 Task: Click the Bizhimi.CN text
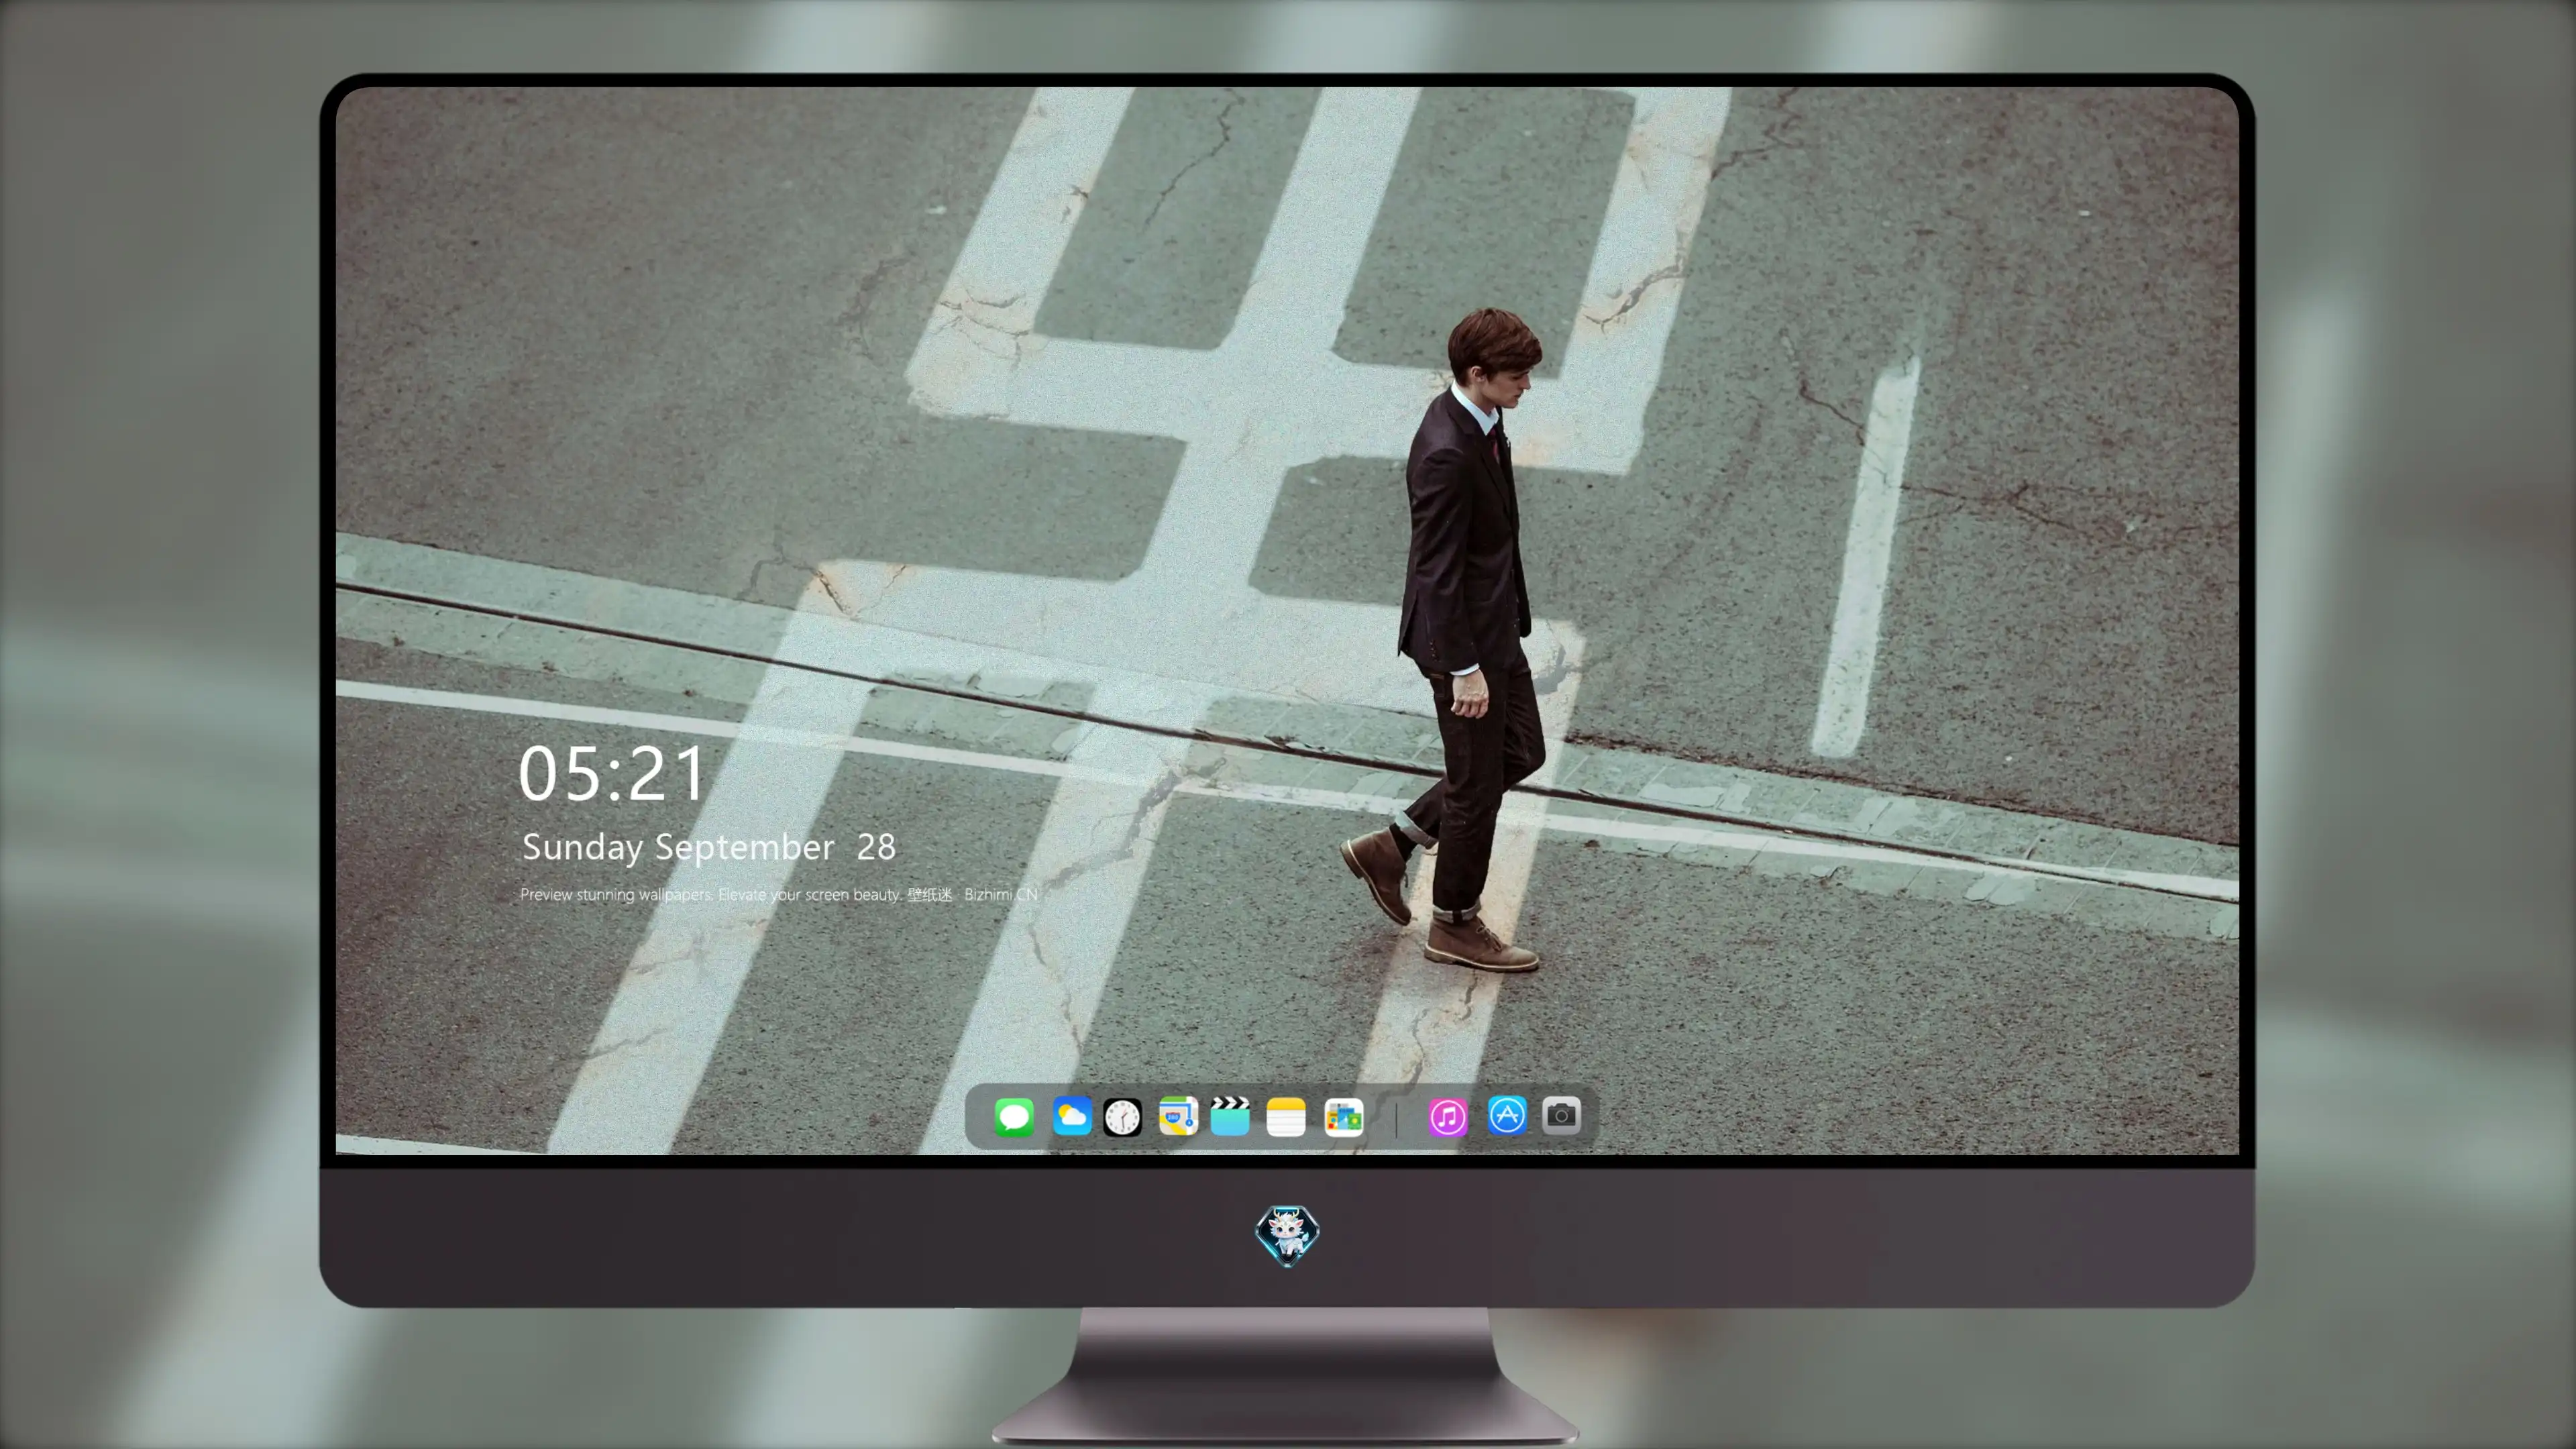[x=1001, y=894]
